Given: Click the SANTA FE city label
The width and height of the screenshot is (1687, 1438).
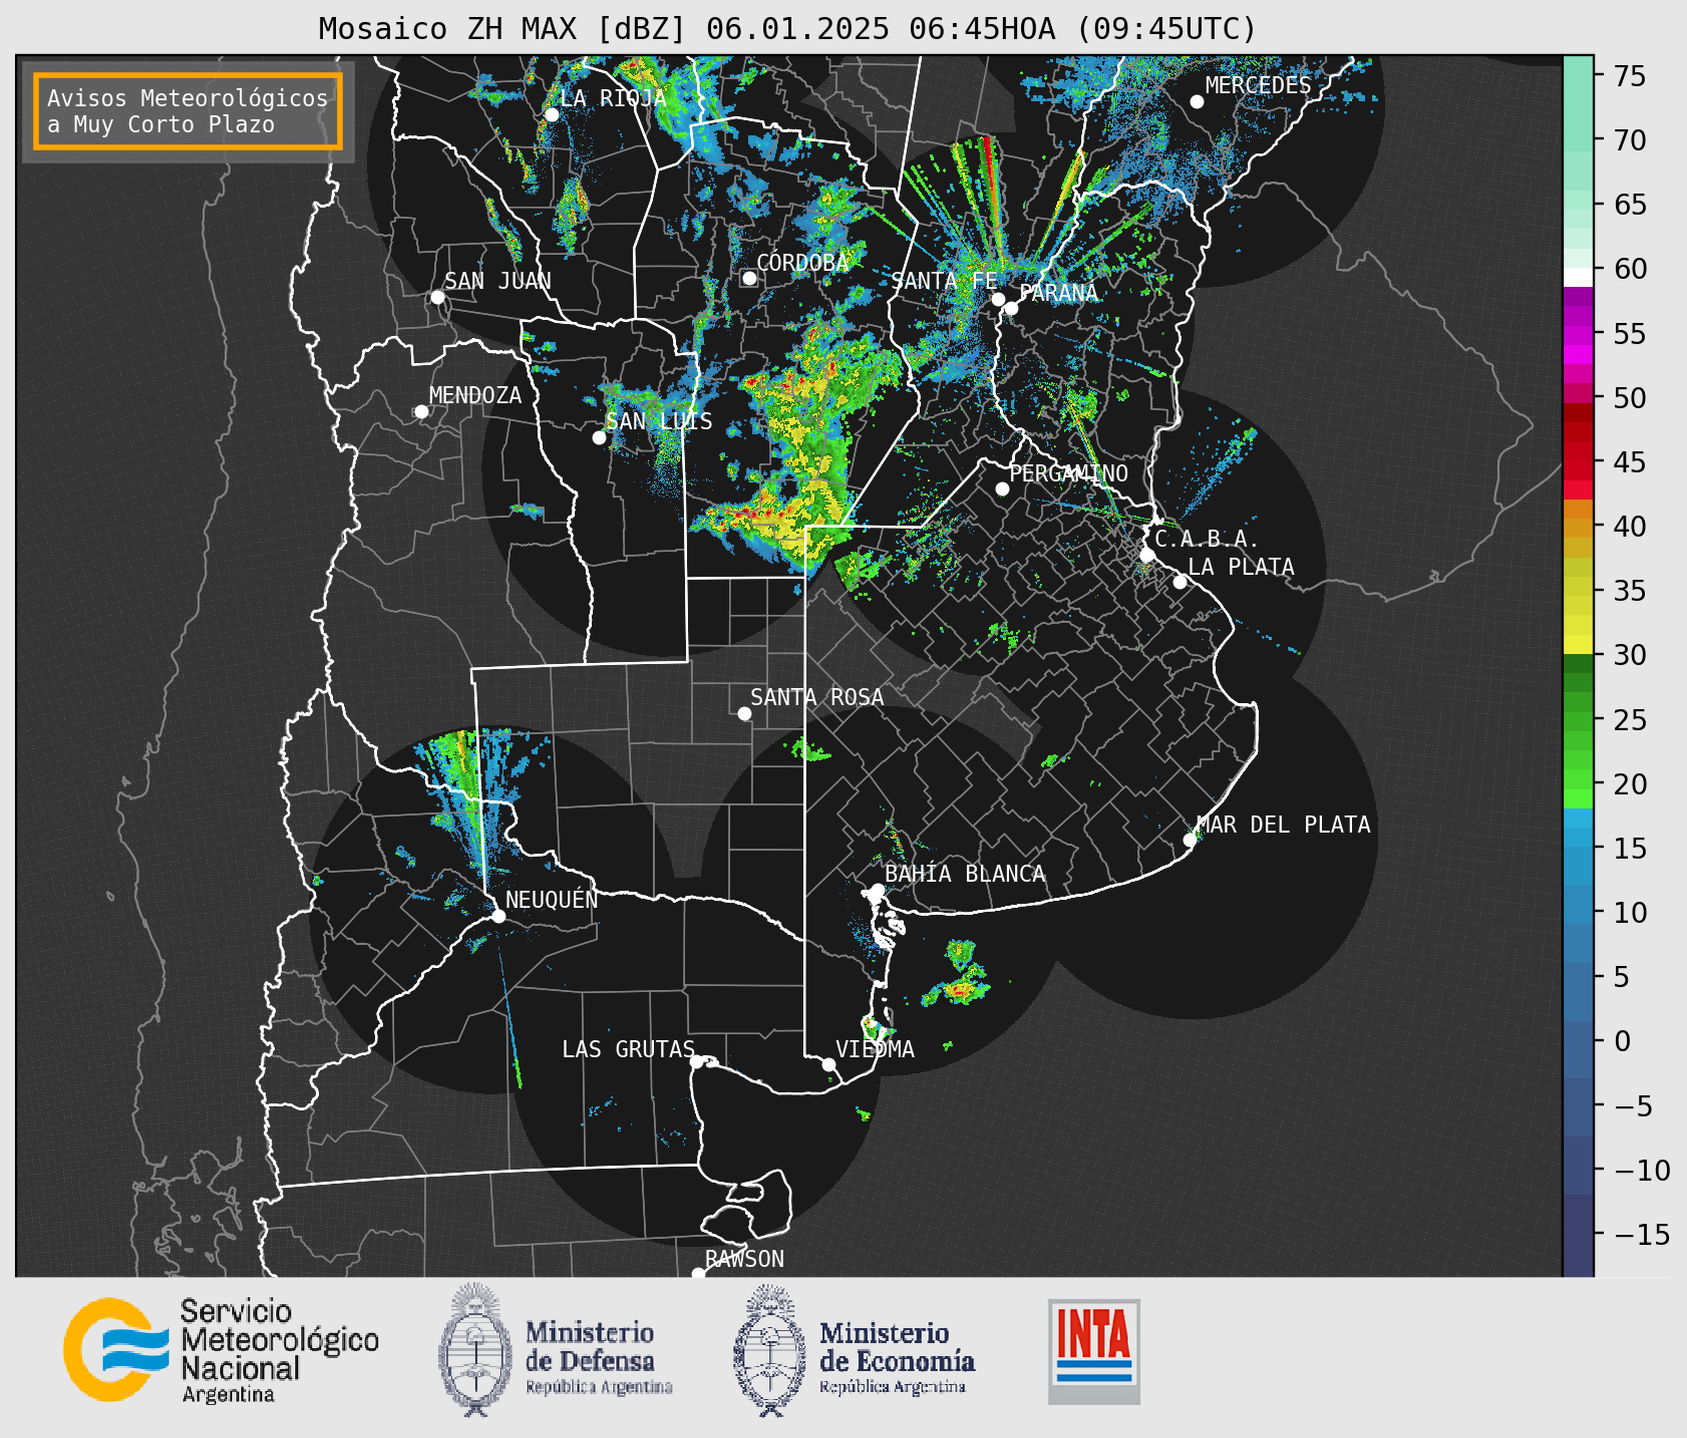Looking at the screenshot, I should pos(945,281).
